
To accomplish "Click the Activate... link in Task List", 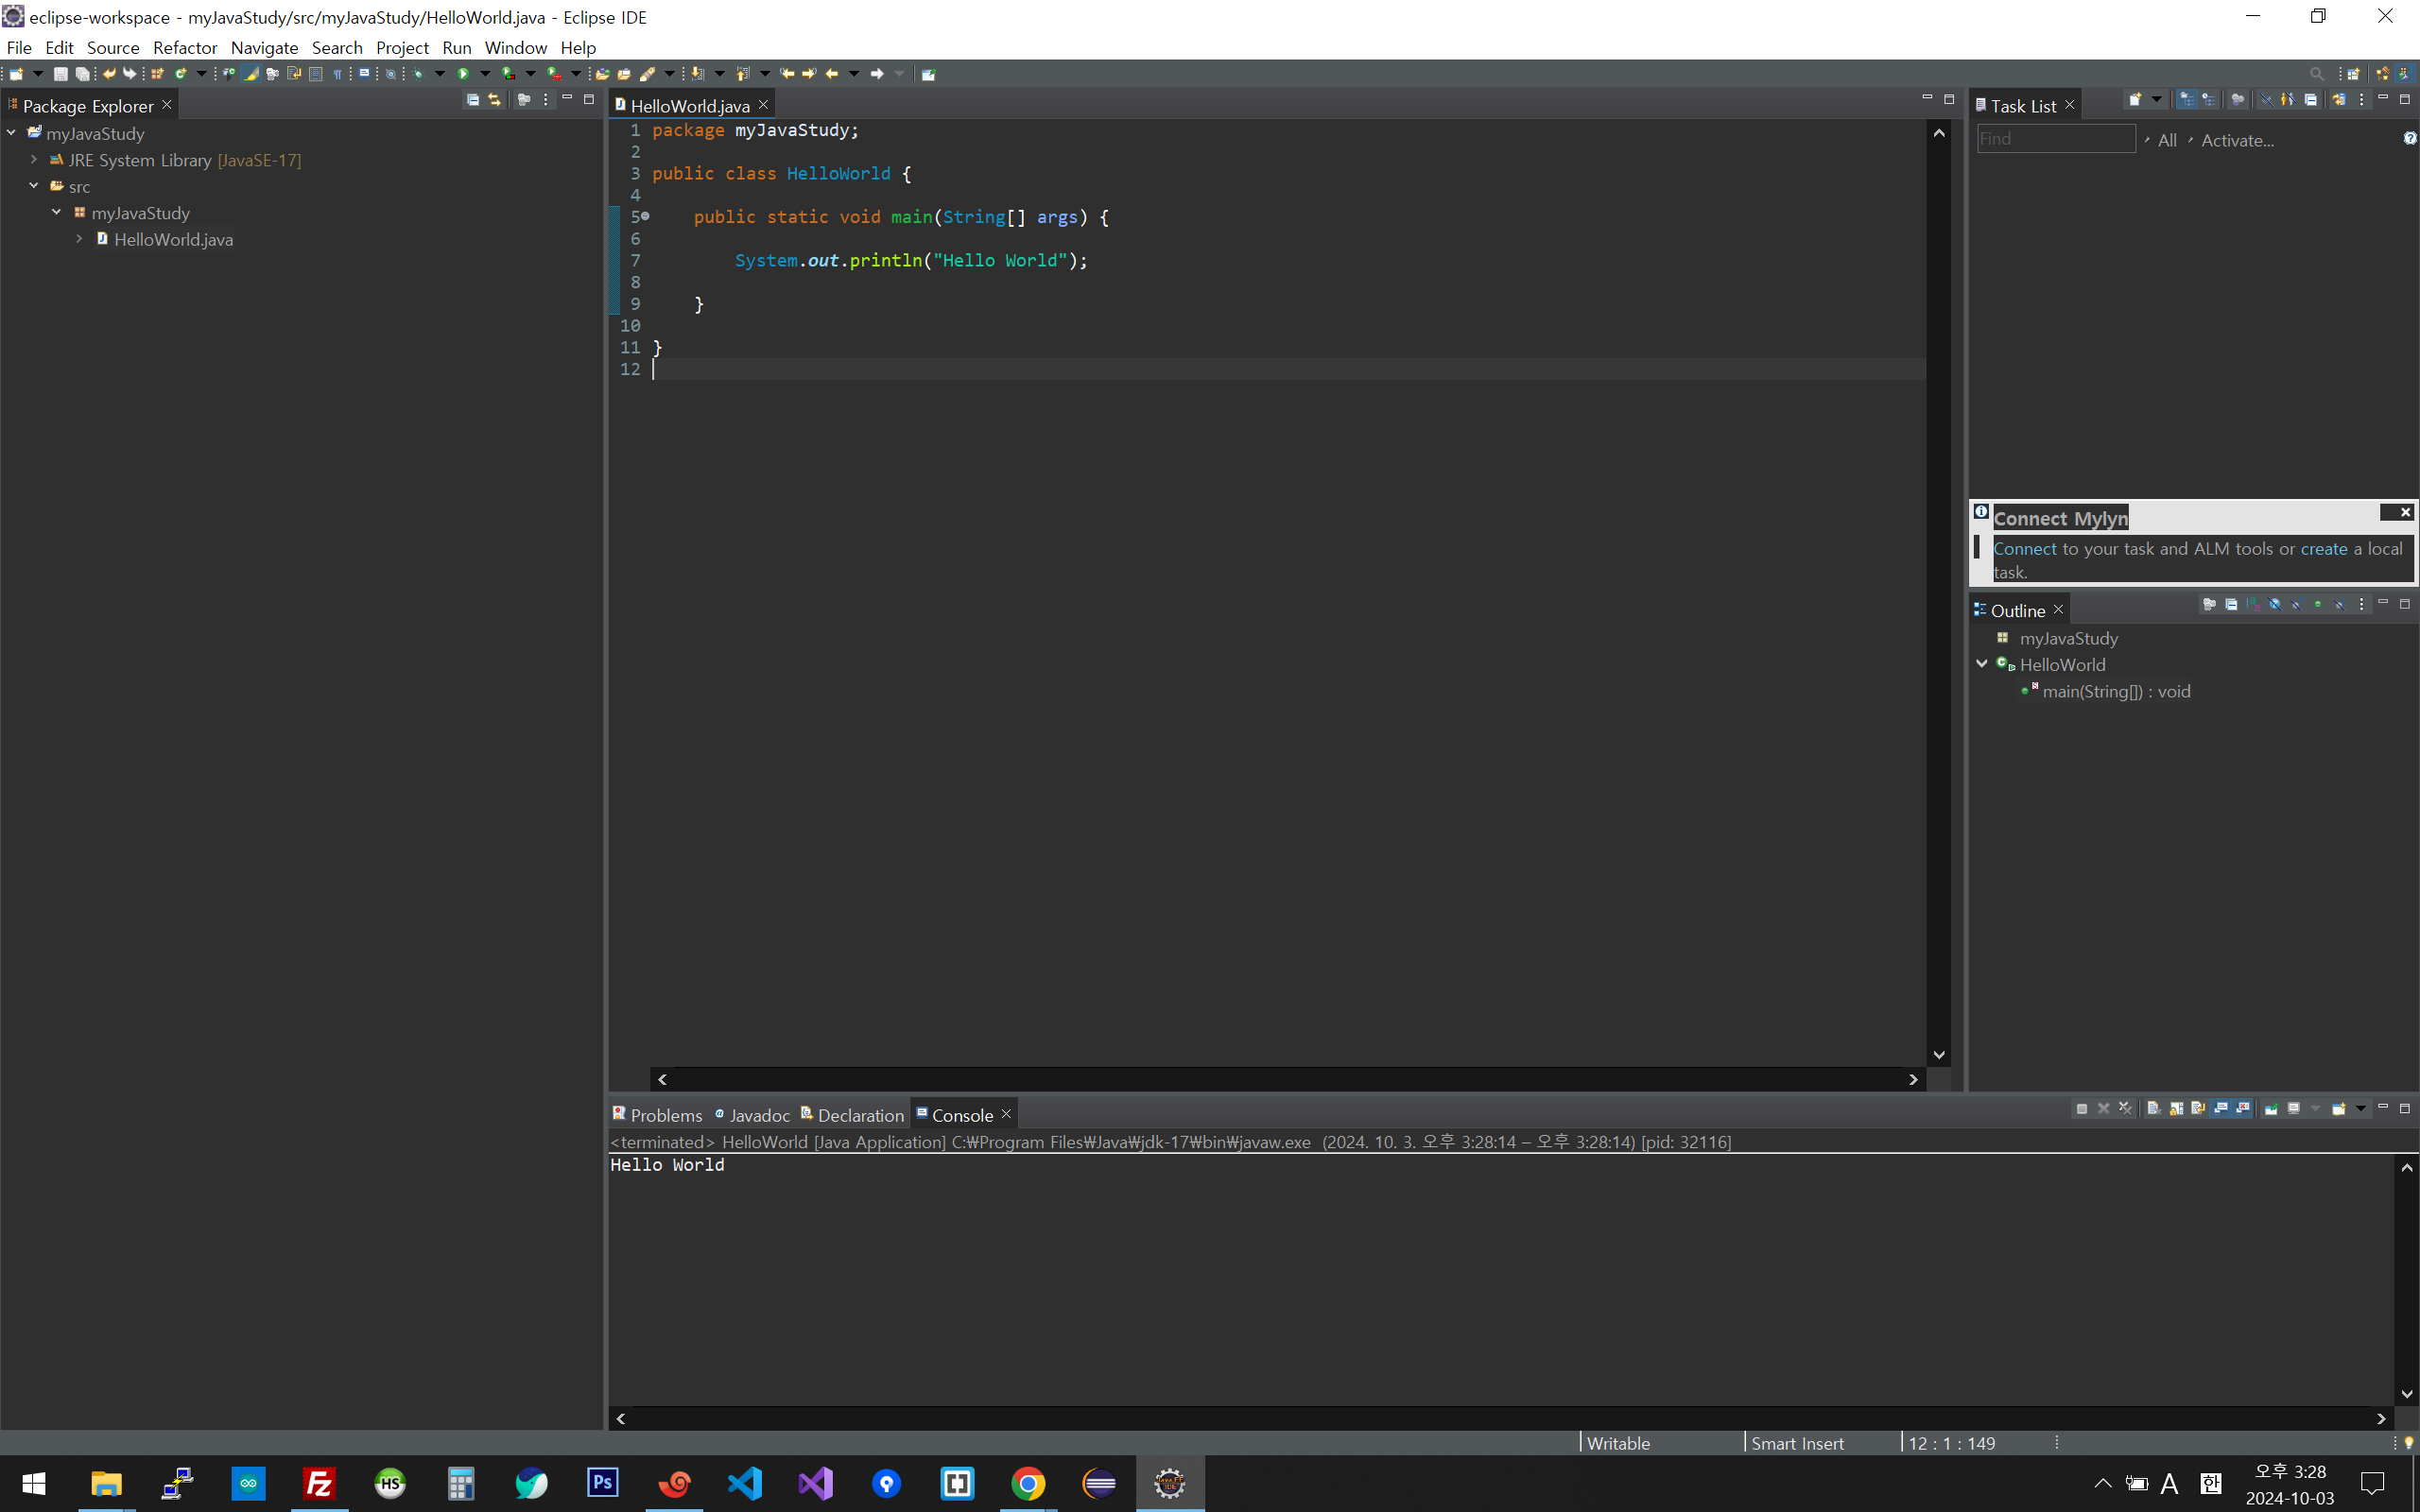I will (x=2237, y=141).
